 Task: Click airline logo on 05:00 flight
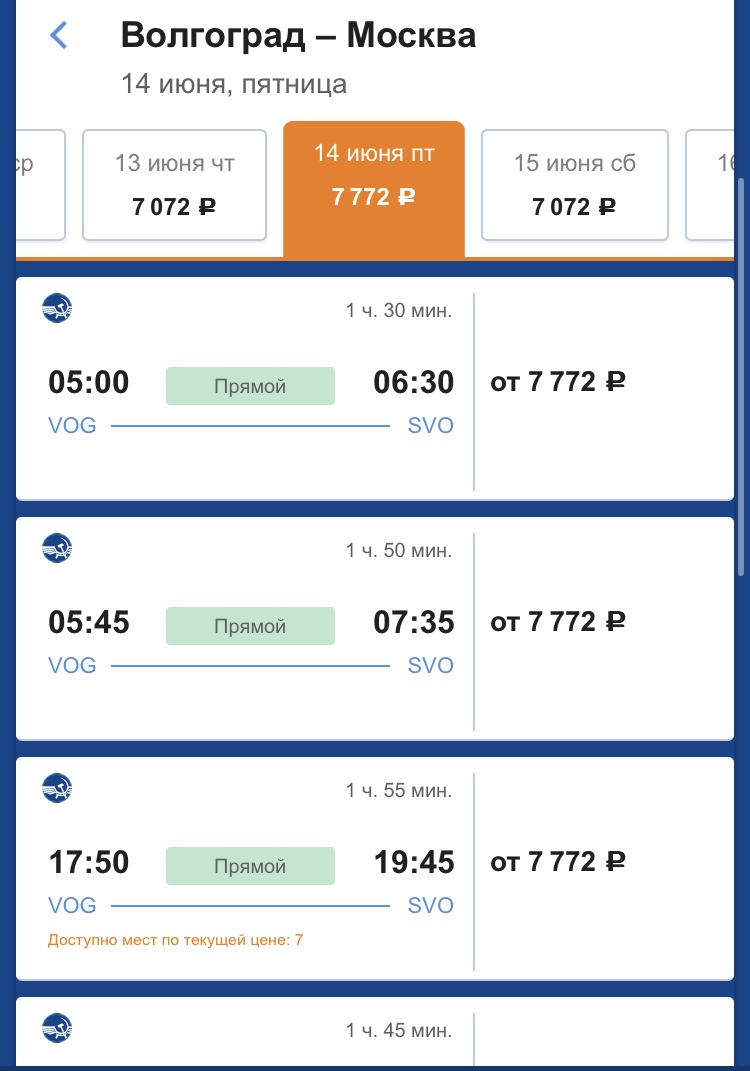57,309
